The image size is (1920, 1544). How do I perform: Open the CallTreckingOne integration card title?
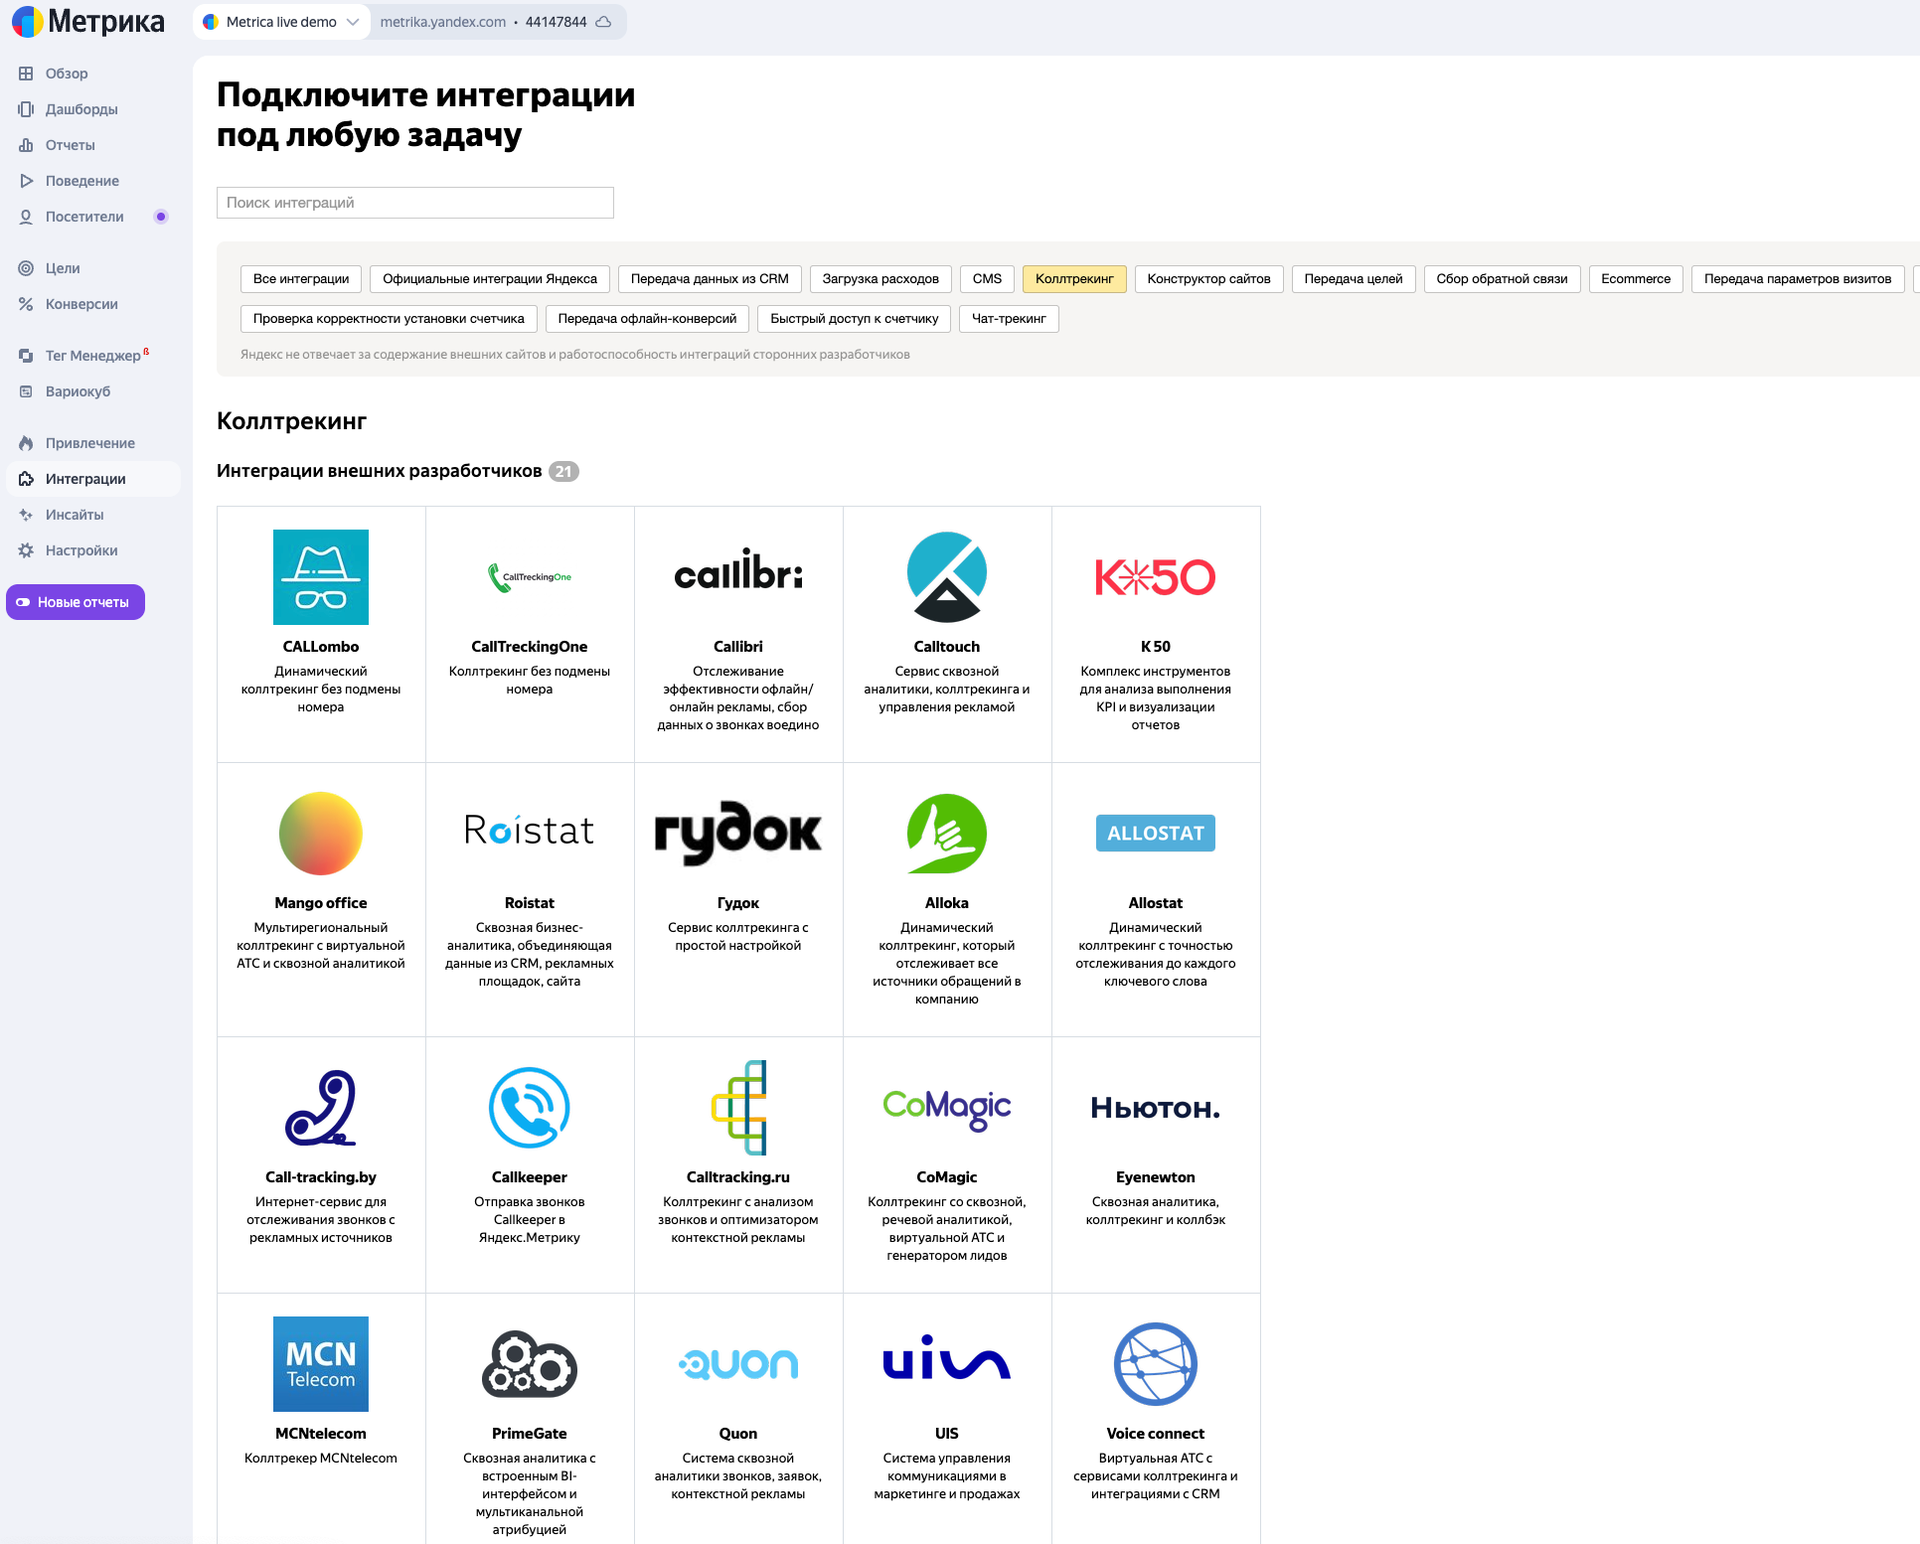(x=529, y=647)
